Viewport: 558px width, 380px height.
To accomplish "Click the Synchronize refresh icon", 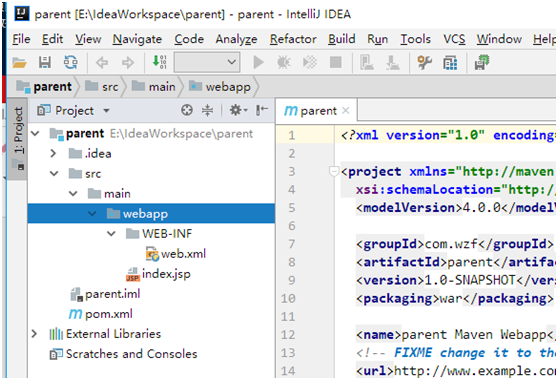I will click(x=70, y=63).
